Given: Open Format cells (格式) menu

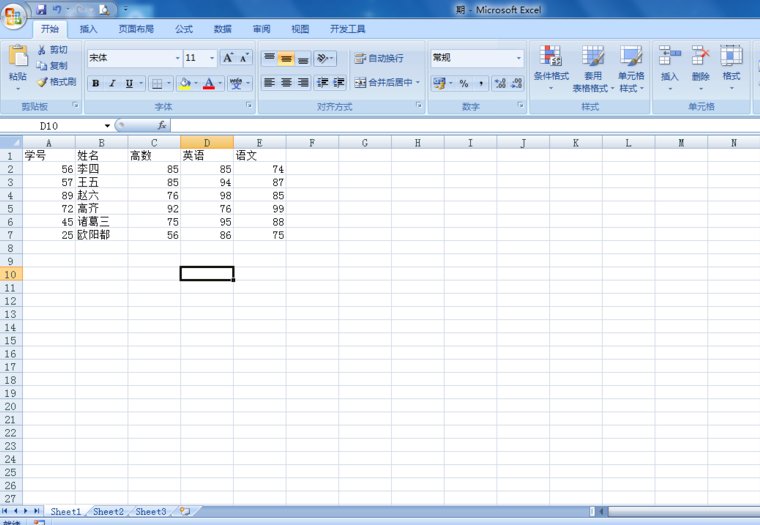Looking at the screenshot, I should point(731,68).
